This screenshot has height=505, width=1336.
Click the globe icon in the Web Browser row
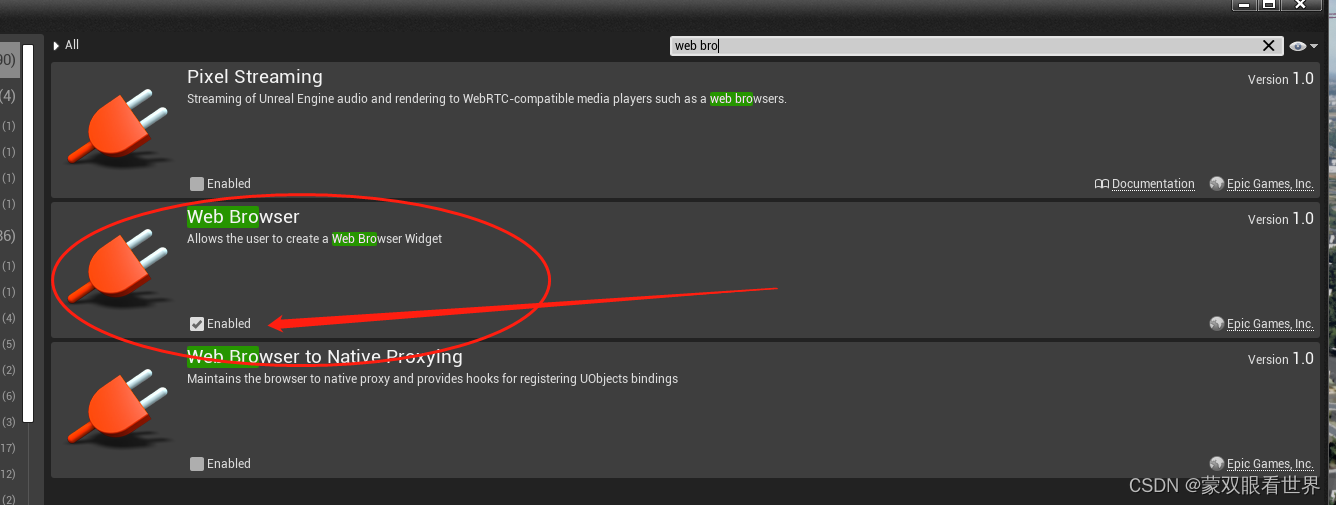point(1216,324)
